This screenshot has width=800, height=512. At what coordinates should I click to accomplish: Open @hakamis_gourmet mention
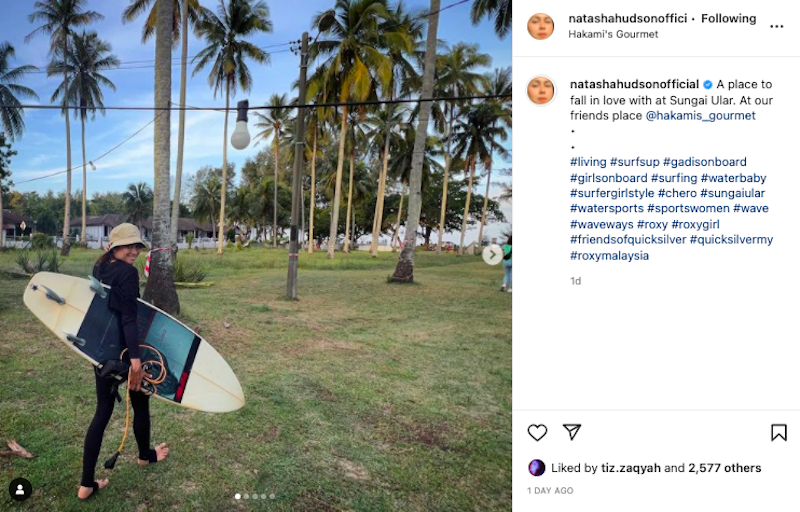click(x=701, y=115)
